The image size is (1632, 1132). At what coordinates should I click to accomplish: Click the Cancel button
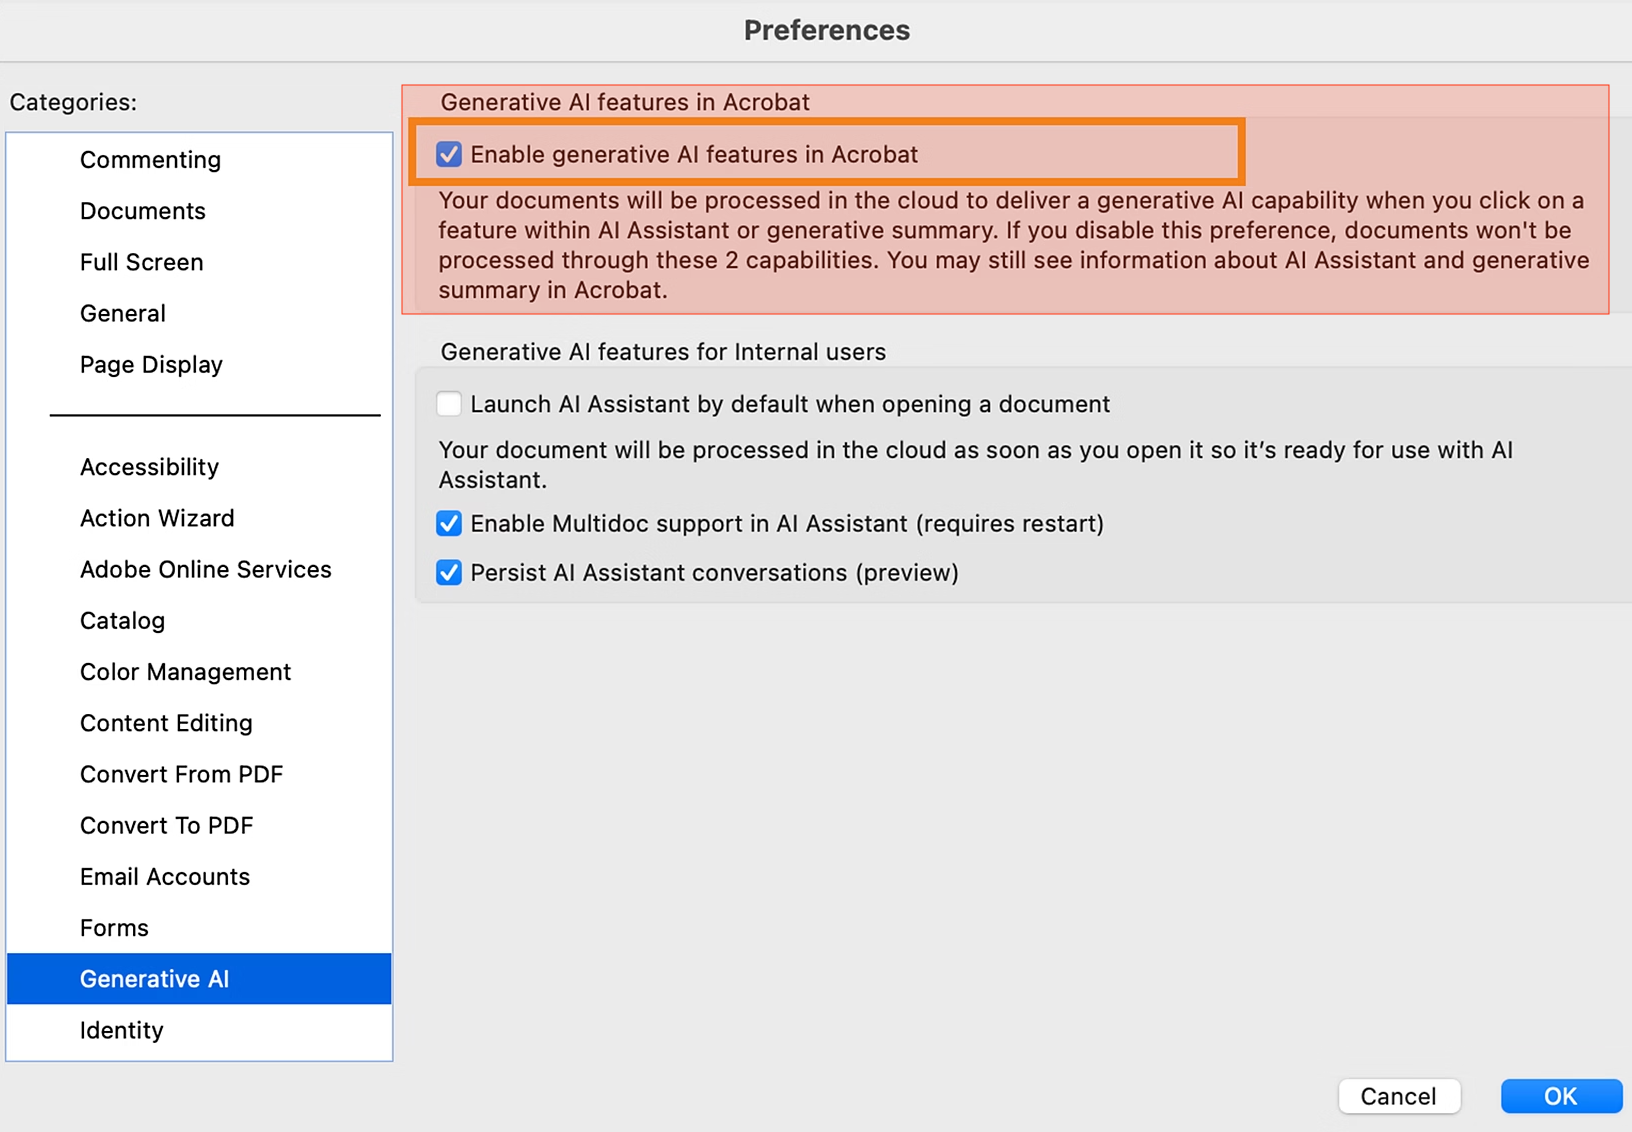1399,1096
